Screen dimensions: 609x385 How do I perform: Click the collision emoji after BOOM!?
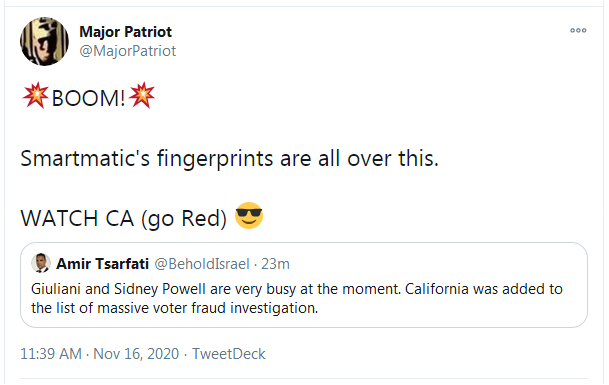pos(142,95)
